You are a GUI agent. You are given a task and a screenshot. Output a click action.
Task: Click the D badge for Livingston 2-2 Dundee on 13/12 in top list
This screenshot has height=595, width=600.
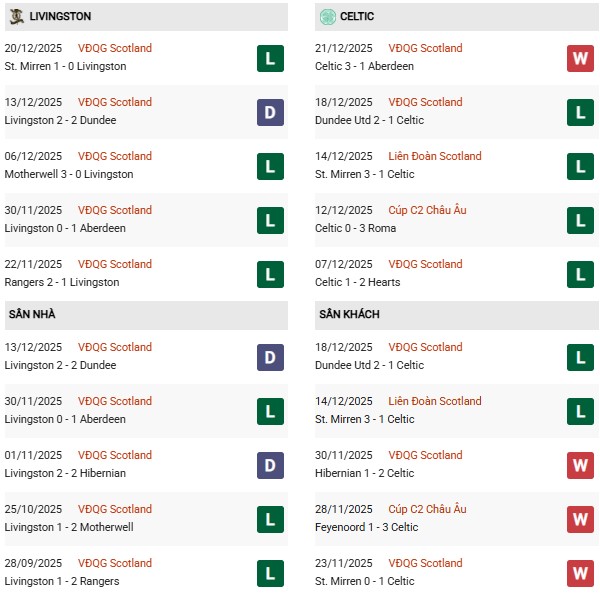point(270,112)
